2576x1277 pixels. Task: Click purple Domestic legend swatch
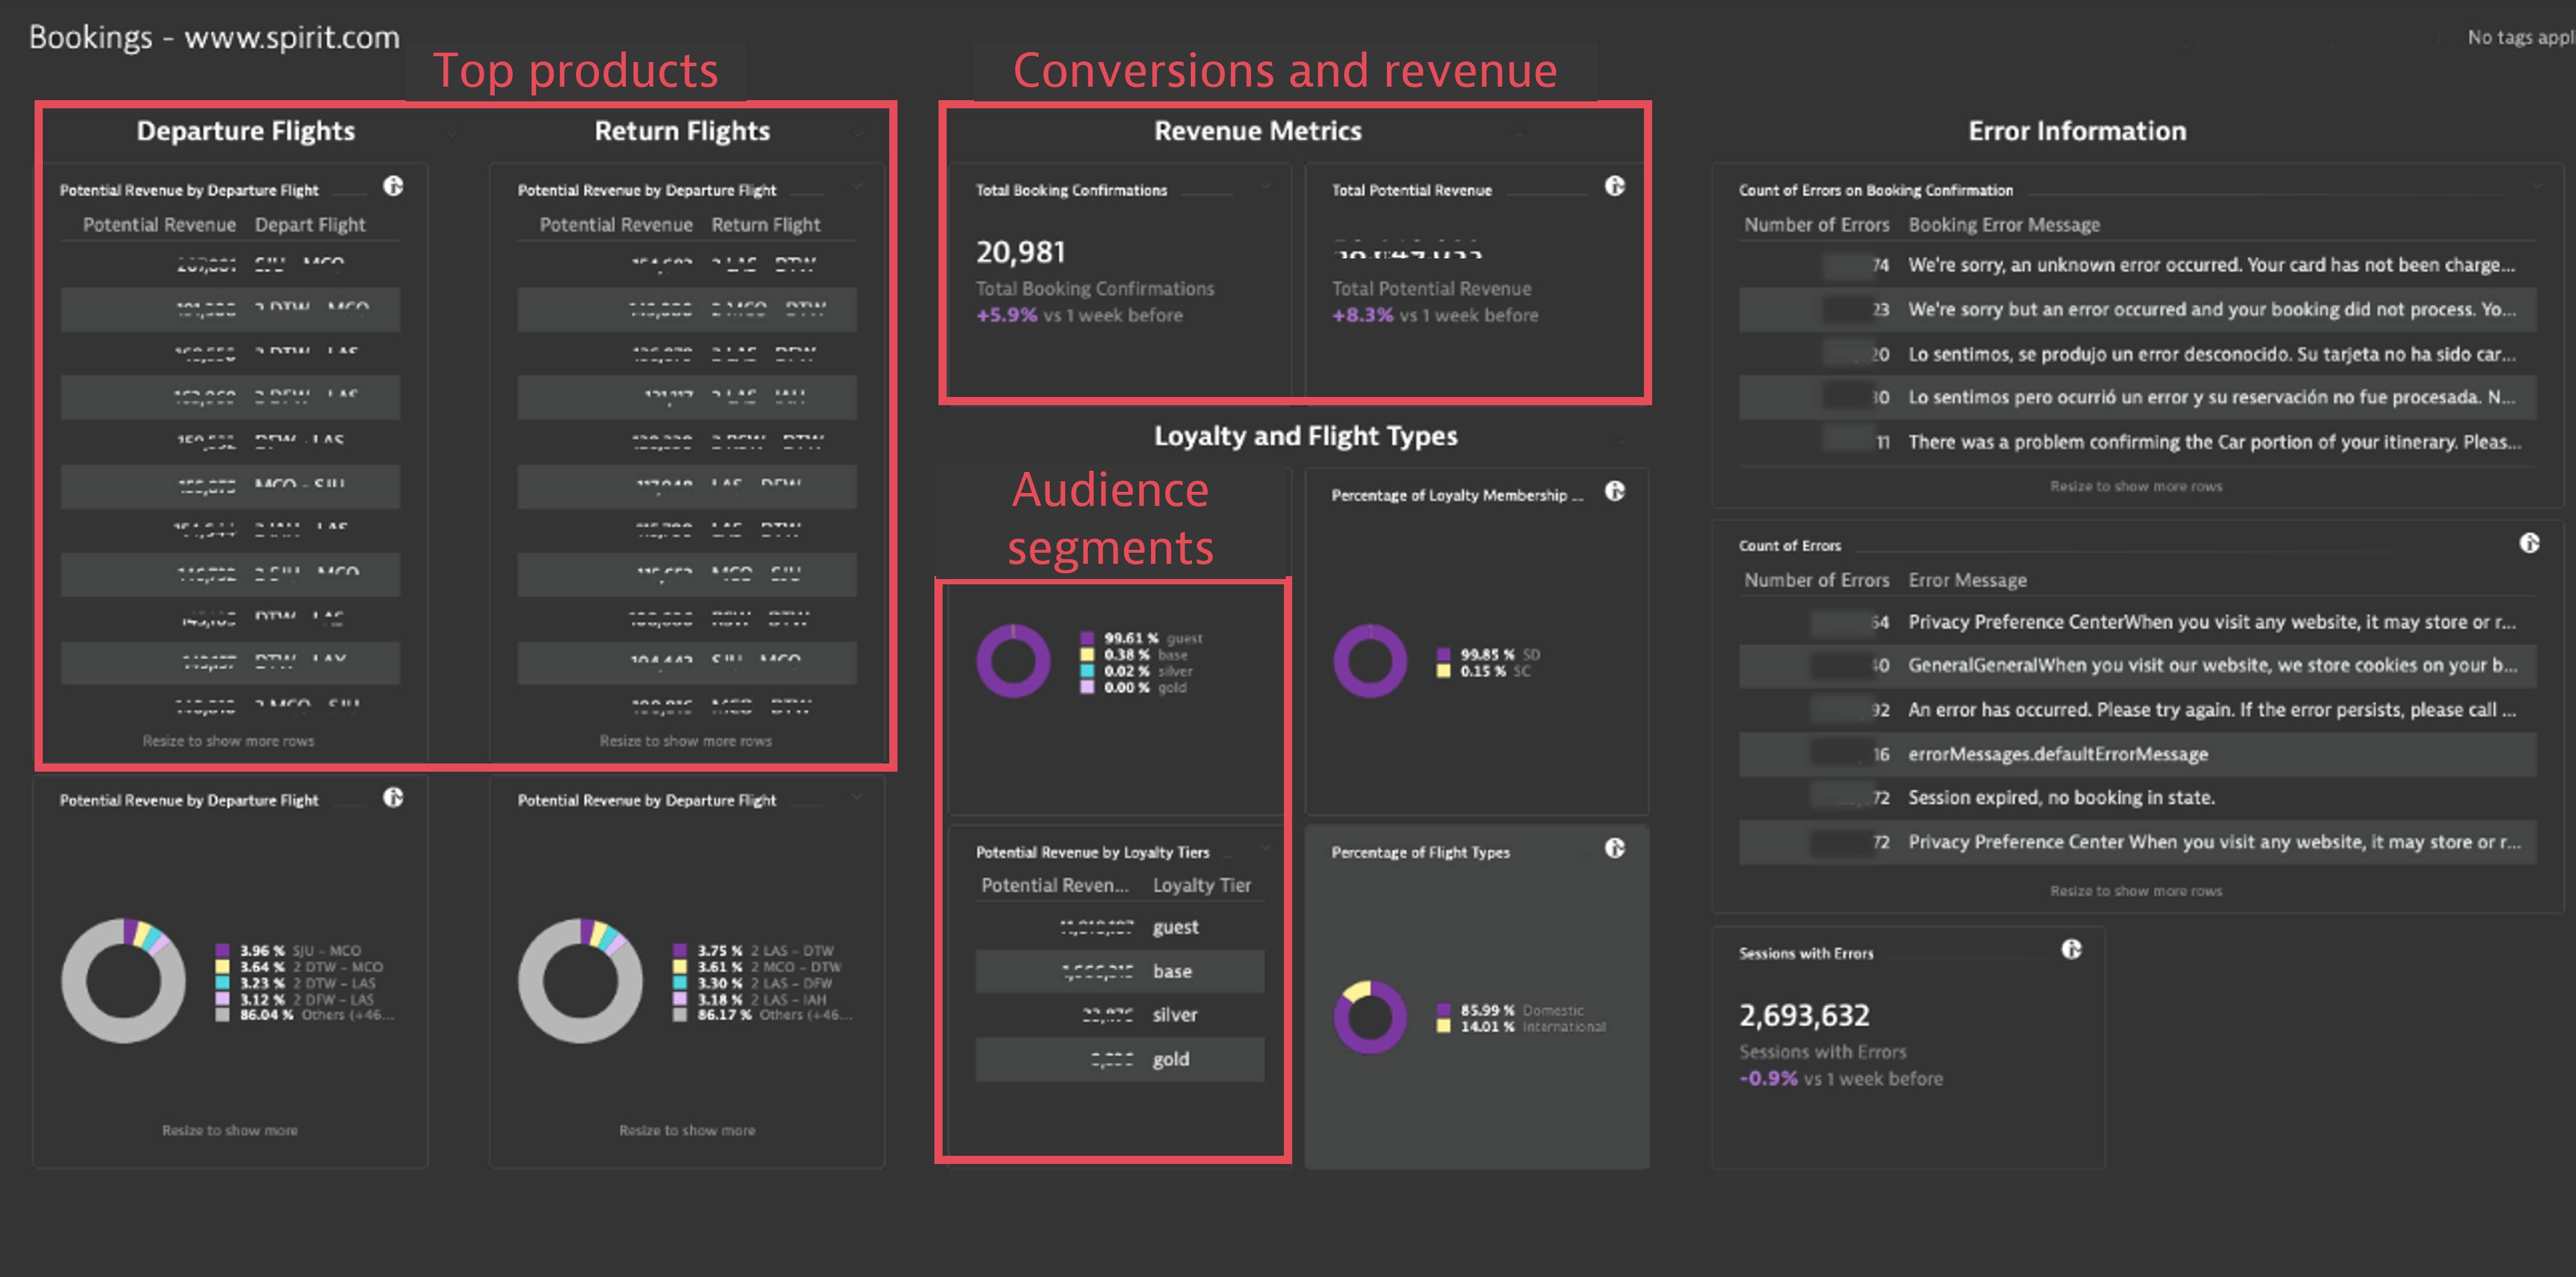tap(1443, 1010)
